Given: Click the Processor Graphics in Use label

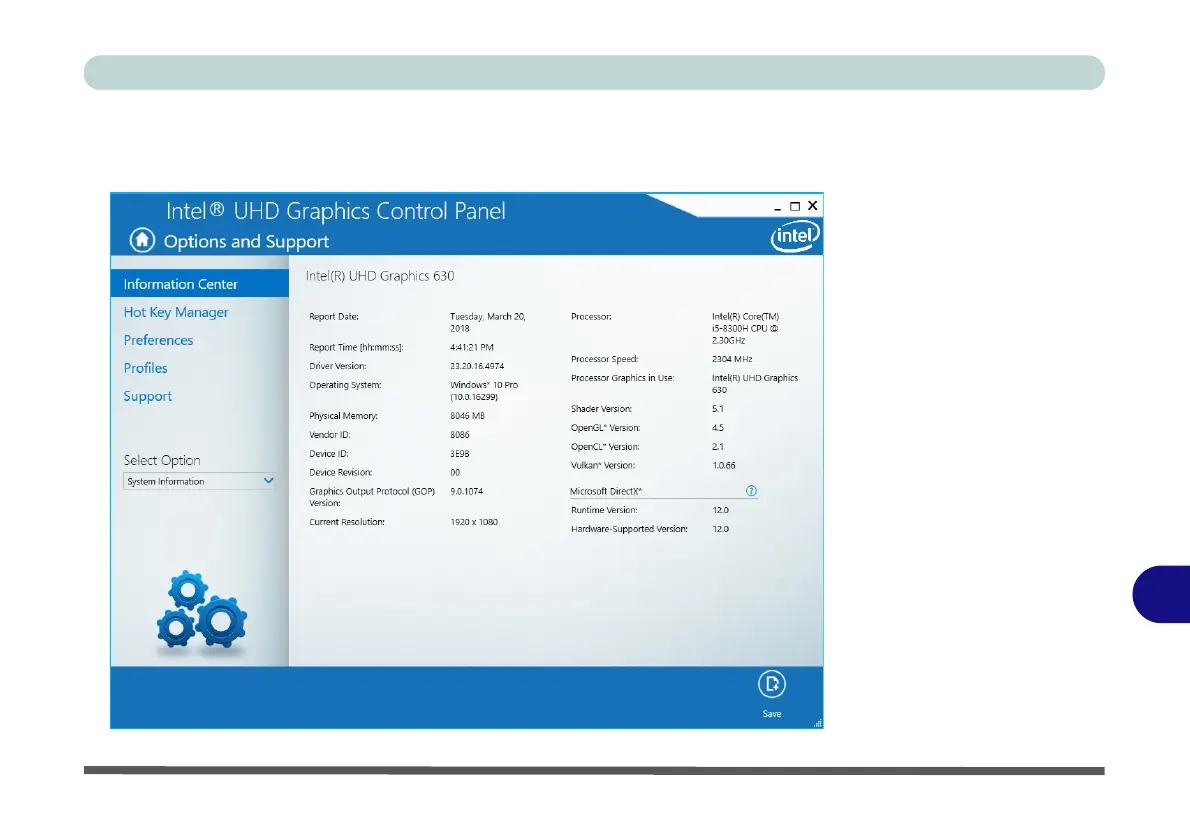Looking at the screenshot, I should pos(622,377).
